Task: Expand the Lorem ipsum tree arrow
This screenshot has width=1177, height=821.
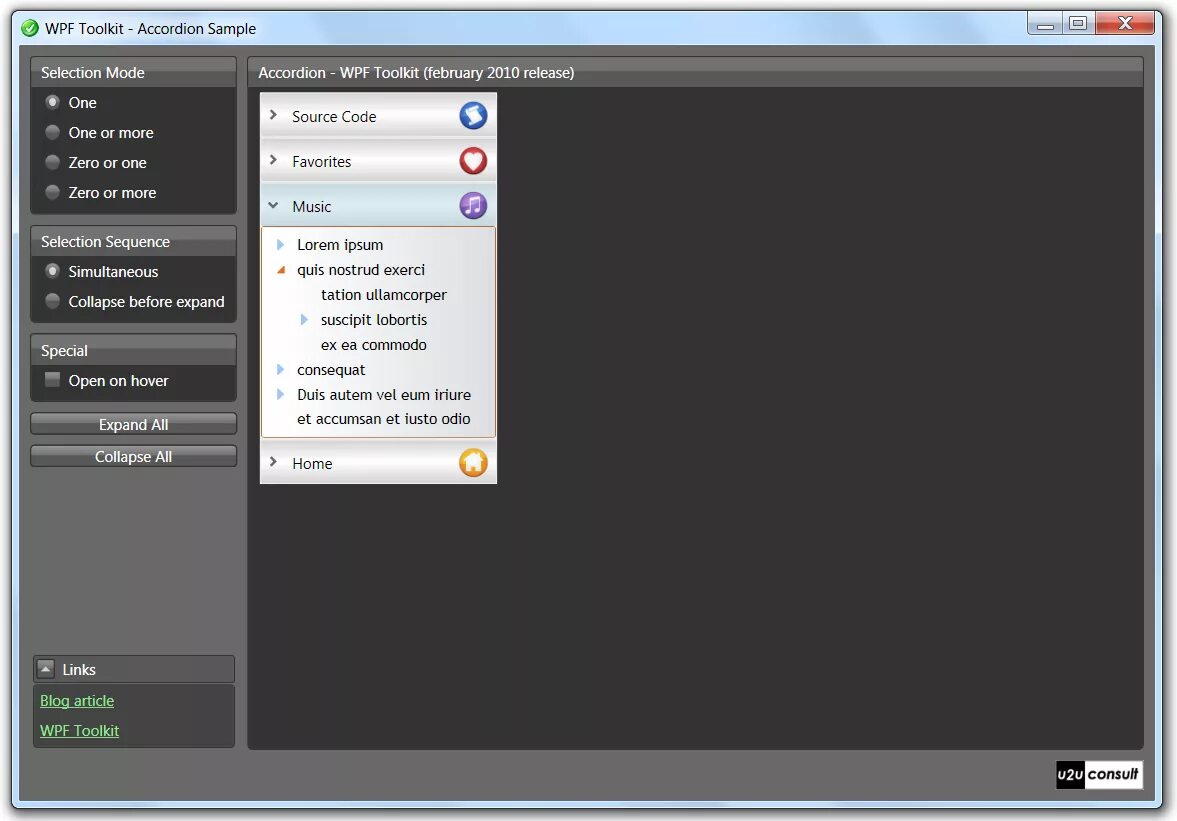Action: pyautogui.click(x=280, y=245)
